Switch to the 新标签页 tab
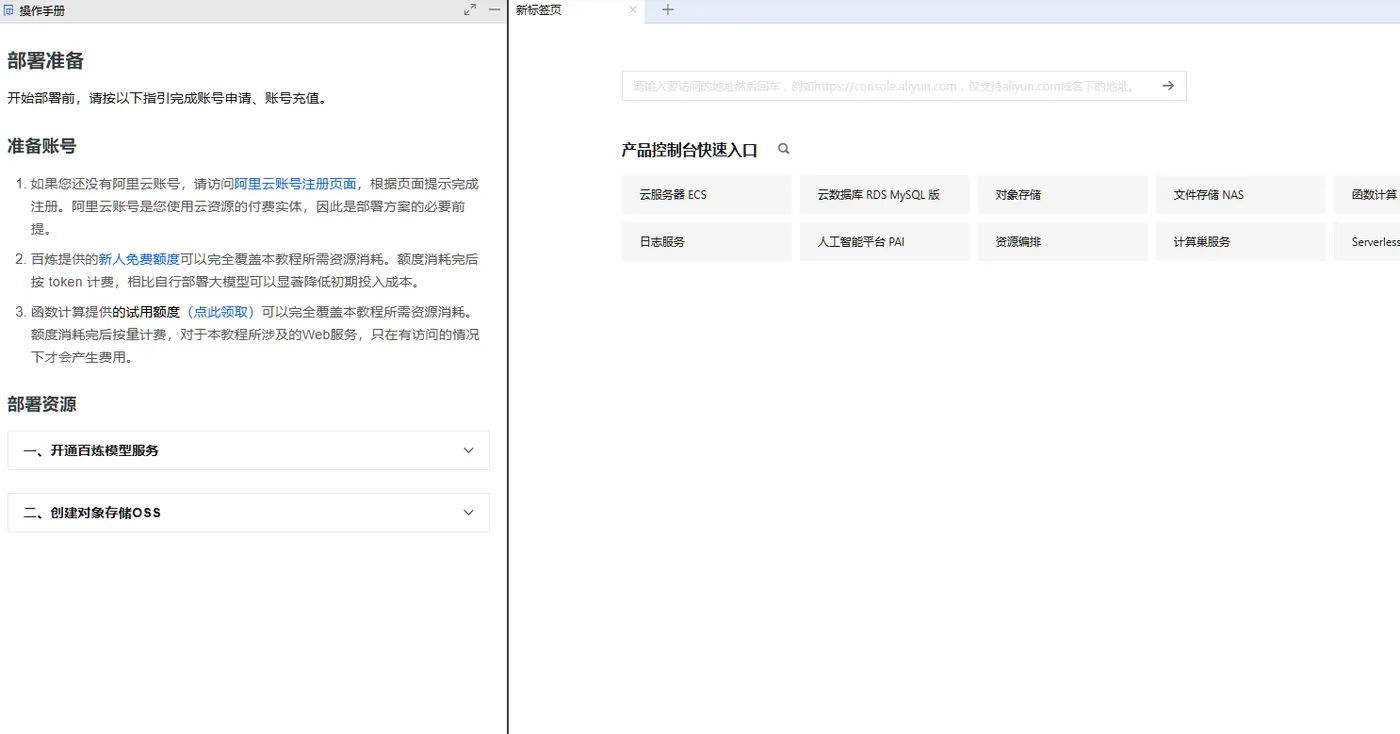 click(577, 11)
